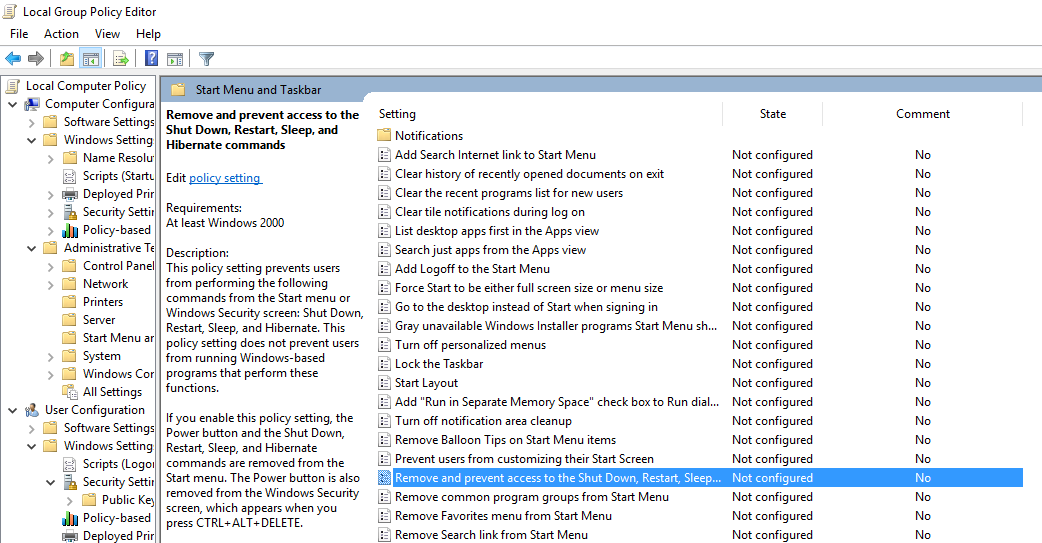This screenshot has width=1042, height=543.
Task: Select All Settings in the tree
Action: pos(112,392)
